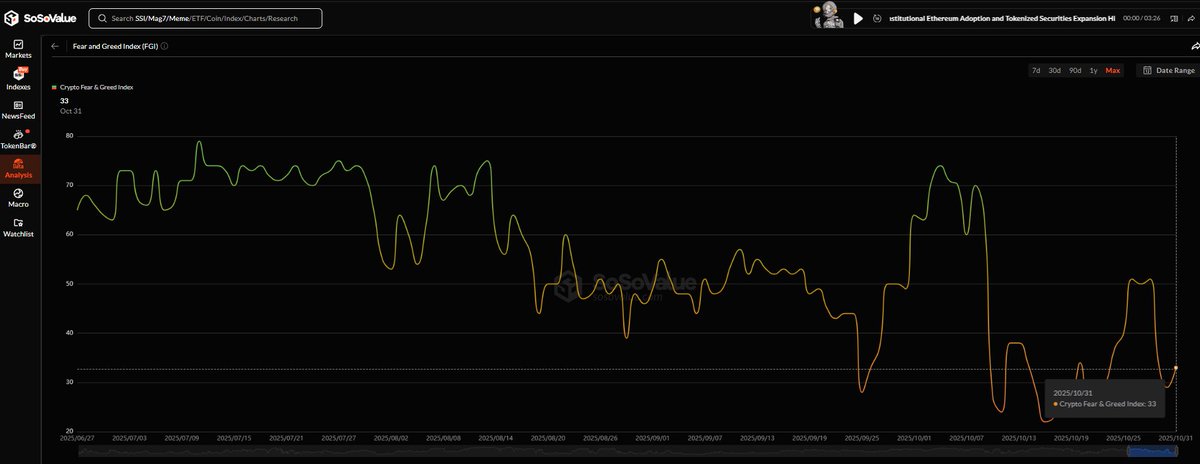1200x464 pixels.
Task: Focus the search box for SSI/Mag7/Meme
Action: tap(206, 18)
